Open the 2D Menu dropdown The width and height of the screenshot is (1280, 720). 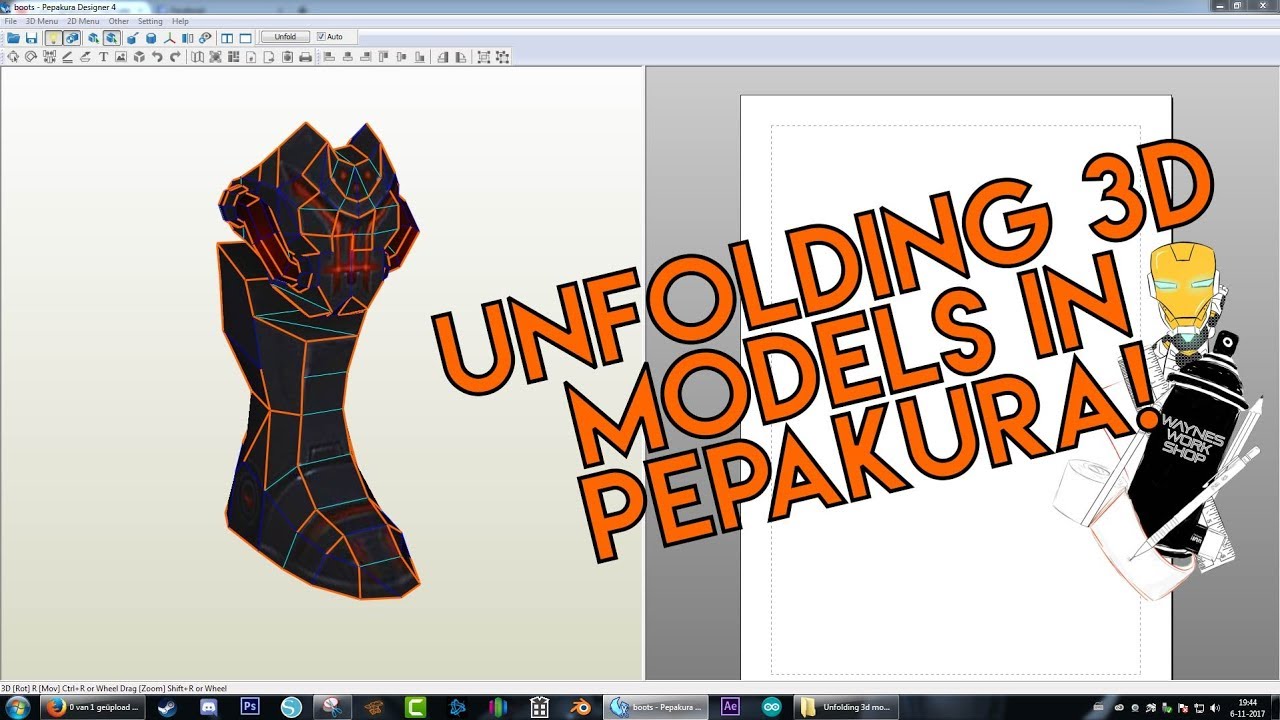83,21
